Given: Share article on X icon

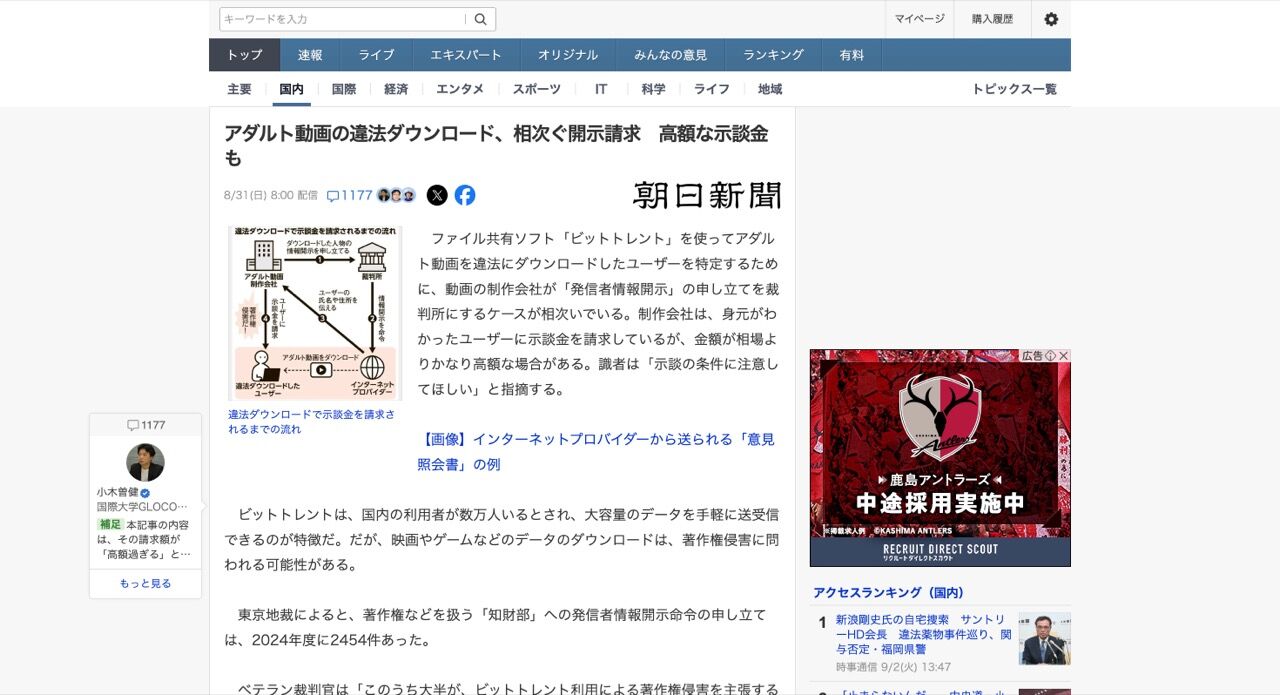Looking at the screenshot, I should [x=437, y=195].
